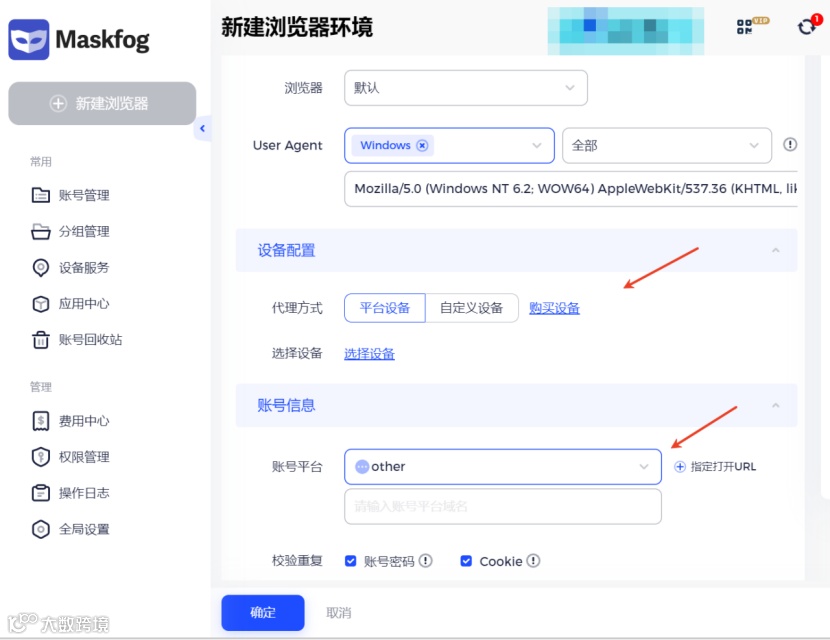Click the 设备服务 location pin icon
This screenshot has height=640, width=830.
[x=41, y=267]
